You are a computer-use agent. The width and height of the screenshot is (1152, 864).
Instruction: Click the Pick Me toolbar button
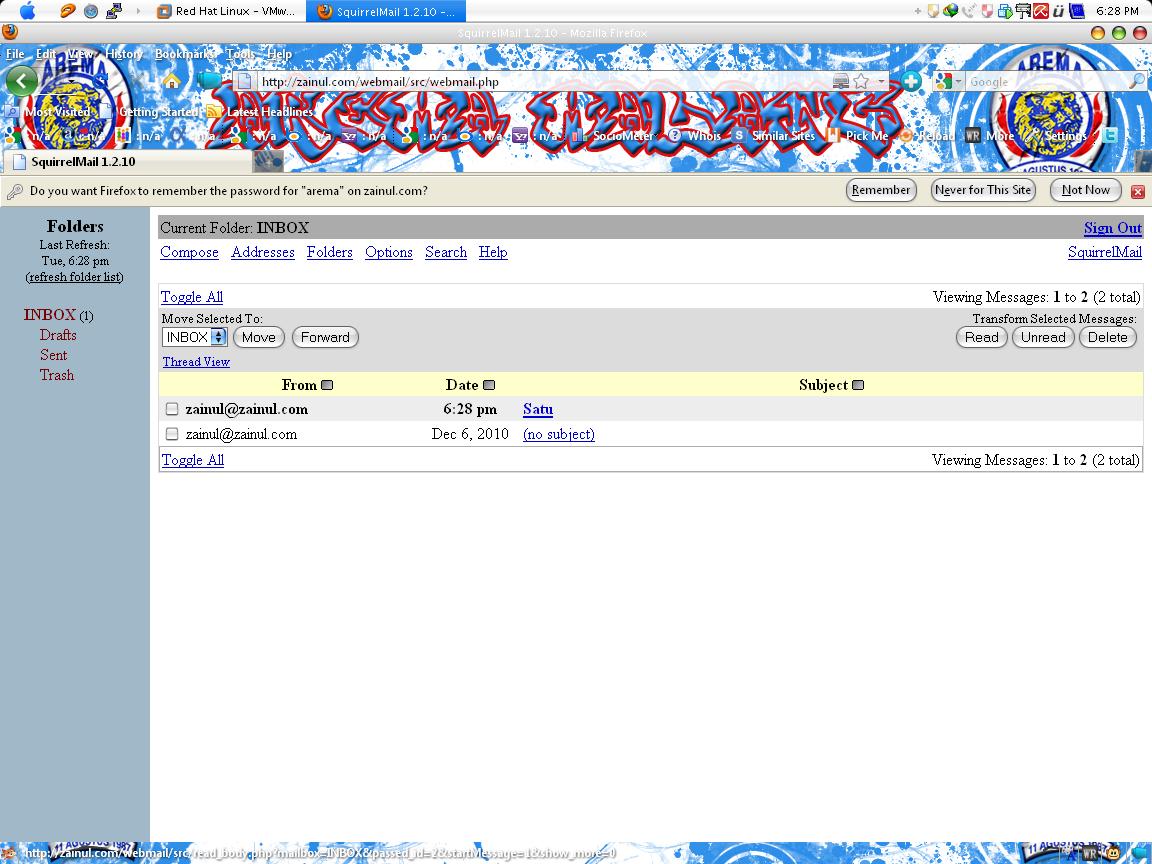tap(857, 135)
